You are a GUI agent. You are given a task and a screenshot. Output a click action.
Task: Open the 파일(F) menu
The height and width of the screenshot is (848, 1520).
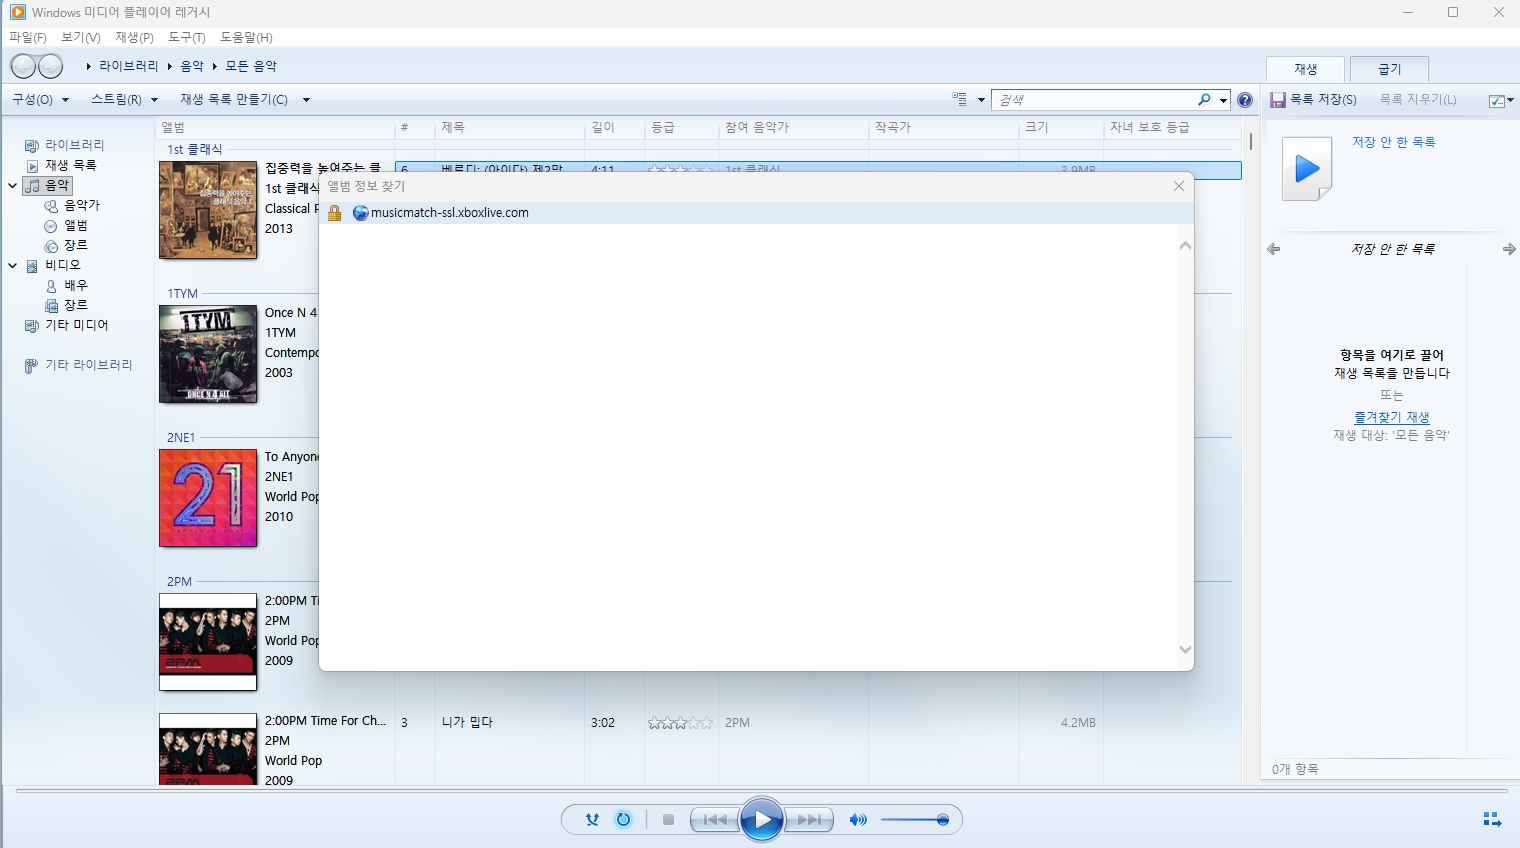click(x=28, y=37)
